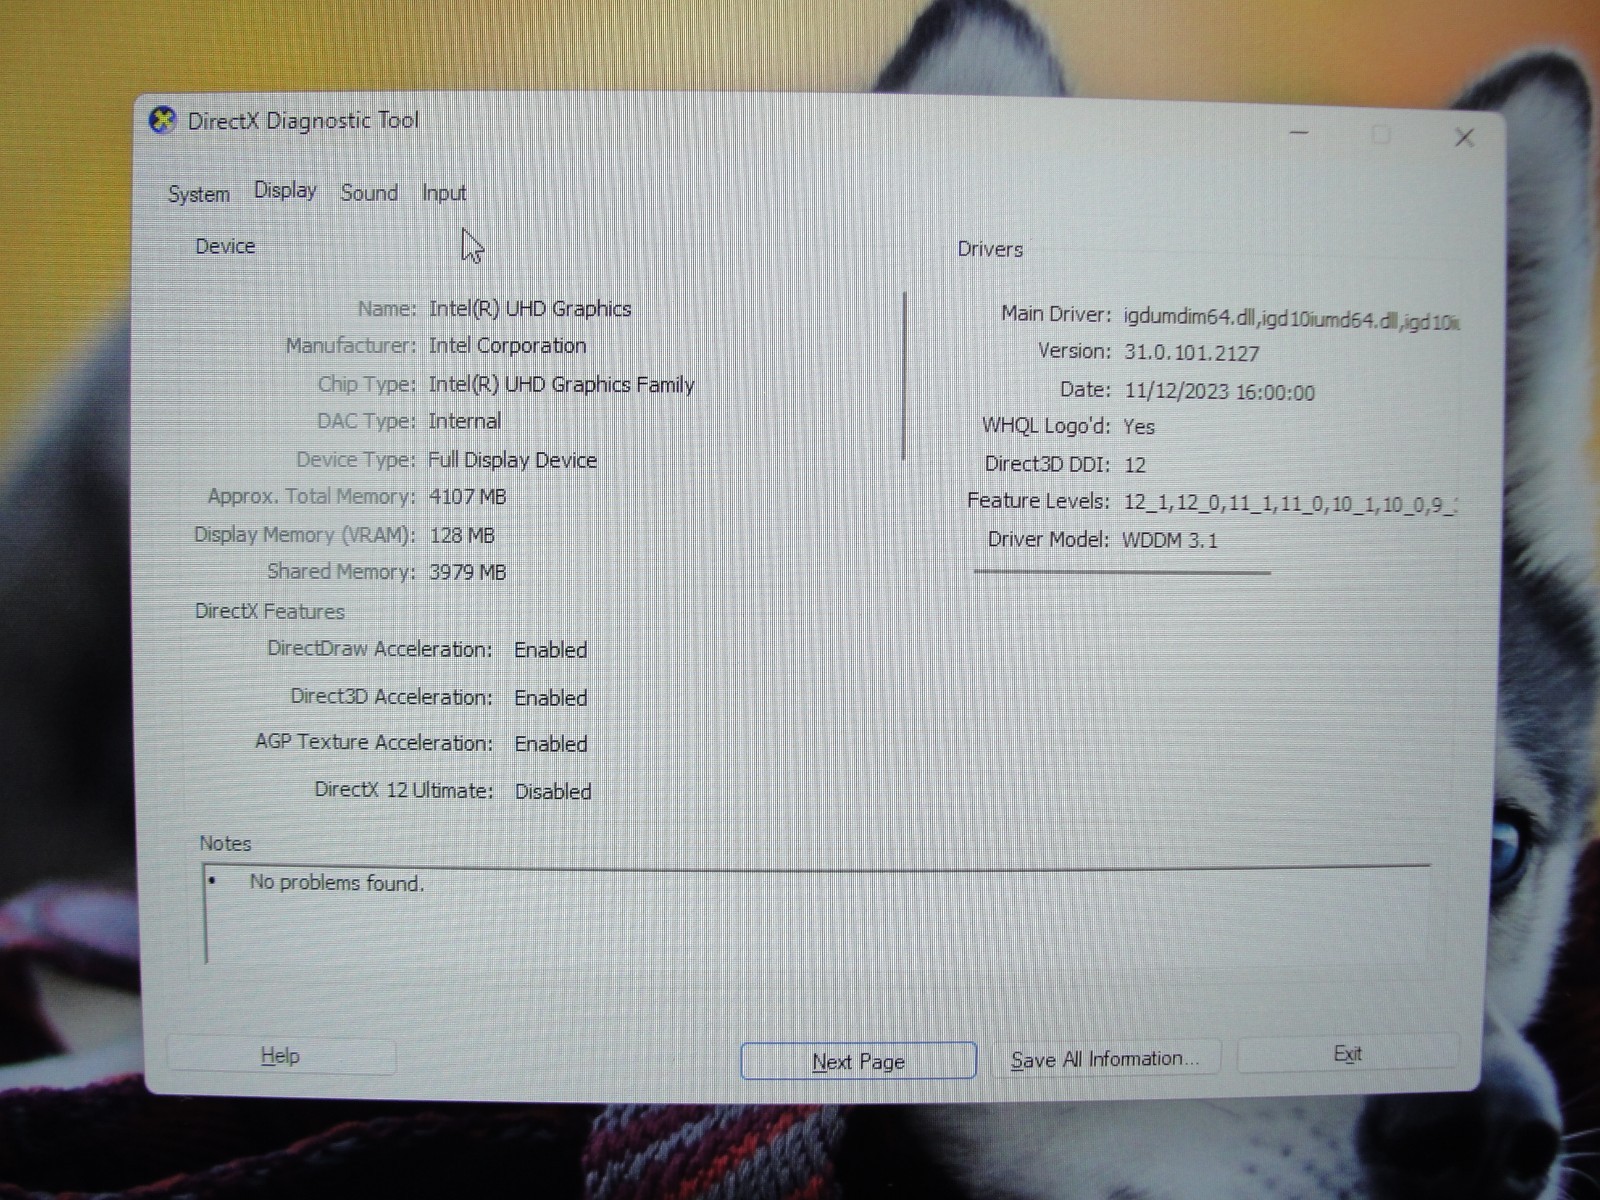The image size is (1600, 1200).
Task: Minimize the DirectX Diagnostic Tool window
Action: tap(1299, 133)
